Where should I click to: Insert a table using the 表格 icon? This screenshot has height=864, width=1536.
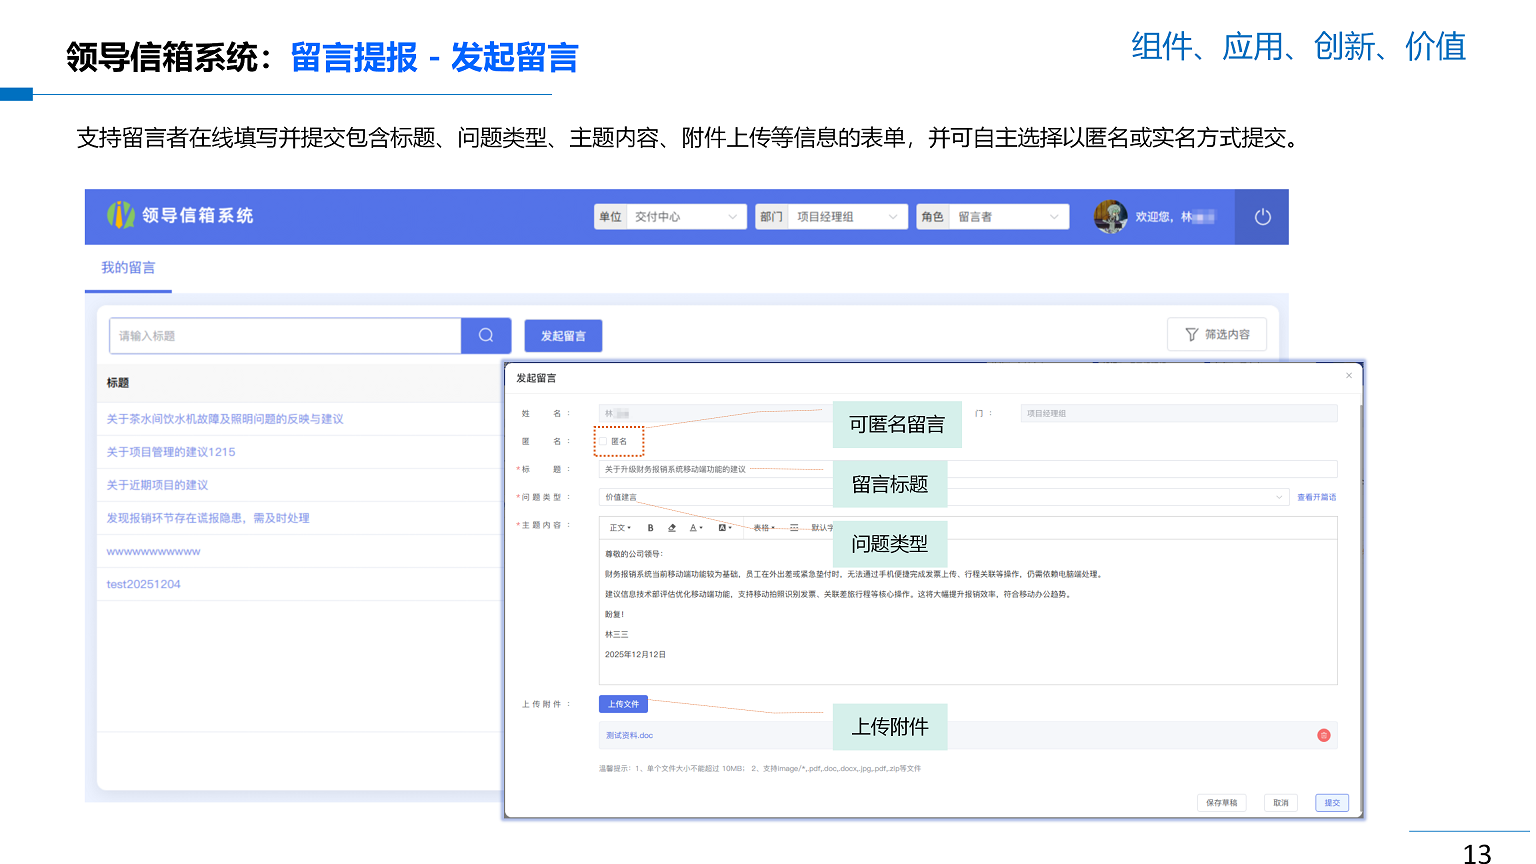point(761,527)
